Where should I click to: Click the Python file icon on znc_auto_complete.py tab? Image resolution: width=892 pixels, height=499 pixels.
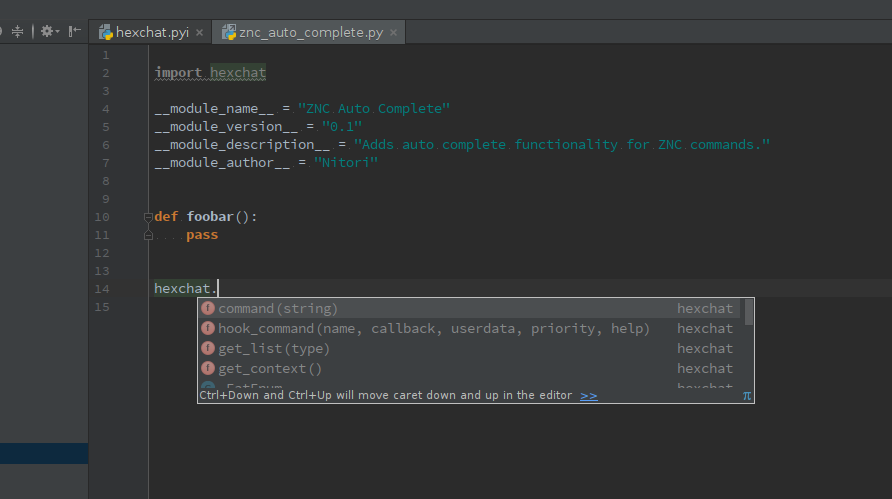coord(229,33)
